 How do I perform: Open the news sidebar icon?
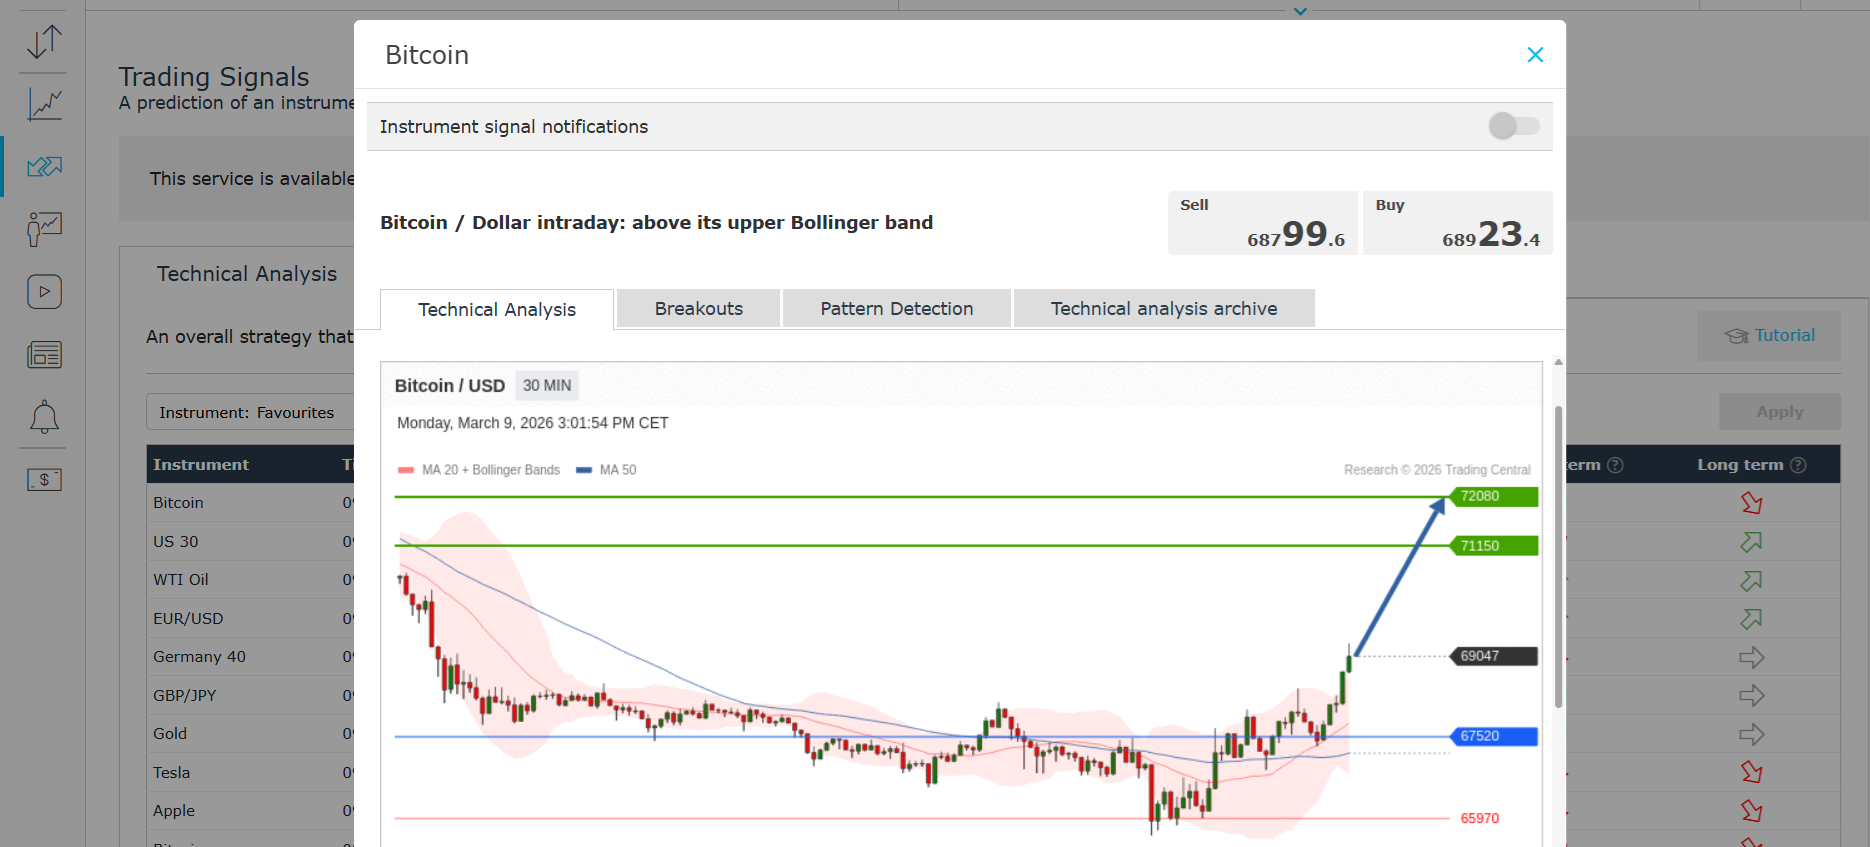coord(44,355)
